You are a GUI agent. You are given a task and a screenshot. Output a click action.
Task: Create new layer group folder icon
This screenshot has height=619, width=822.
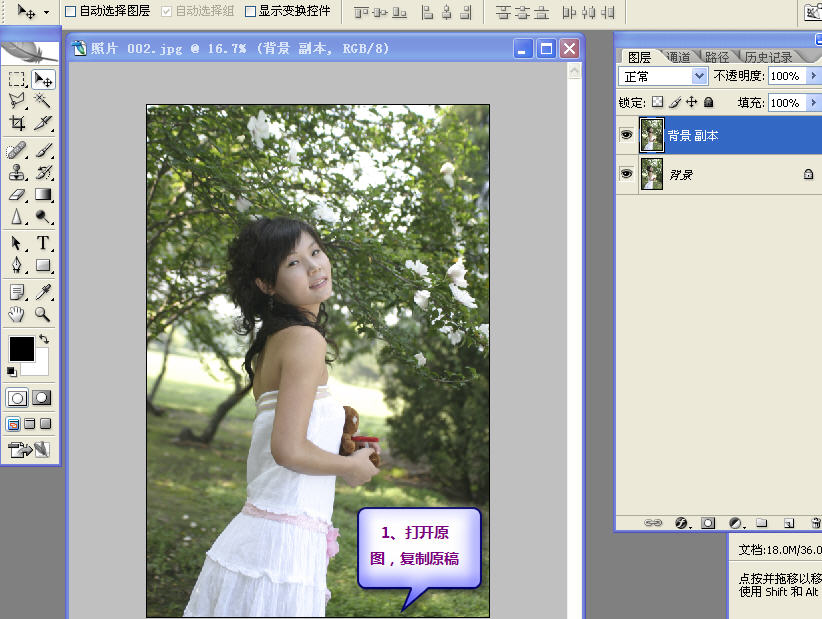point(762,523)
